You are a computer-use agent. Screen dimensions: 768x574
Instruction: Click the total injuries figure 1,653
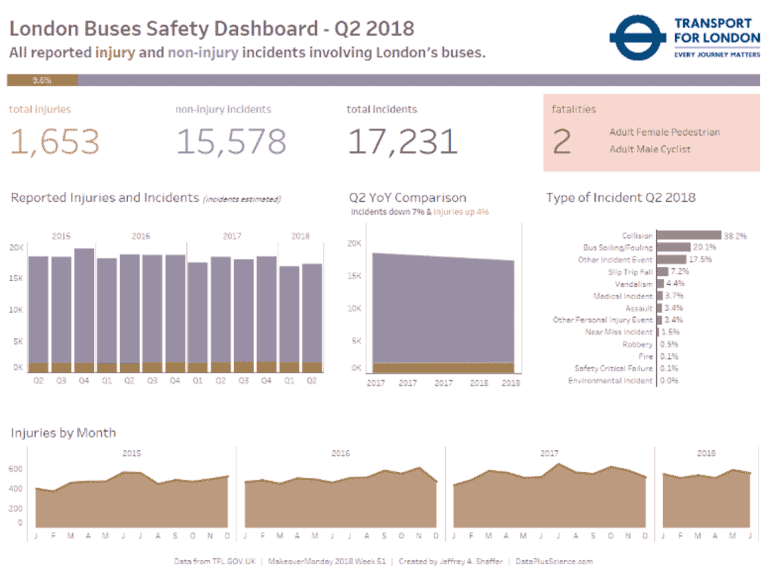point(54,142)
